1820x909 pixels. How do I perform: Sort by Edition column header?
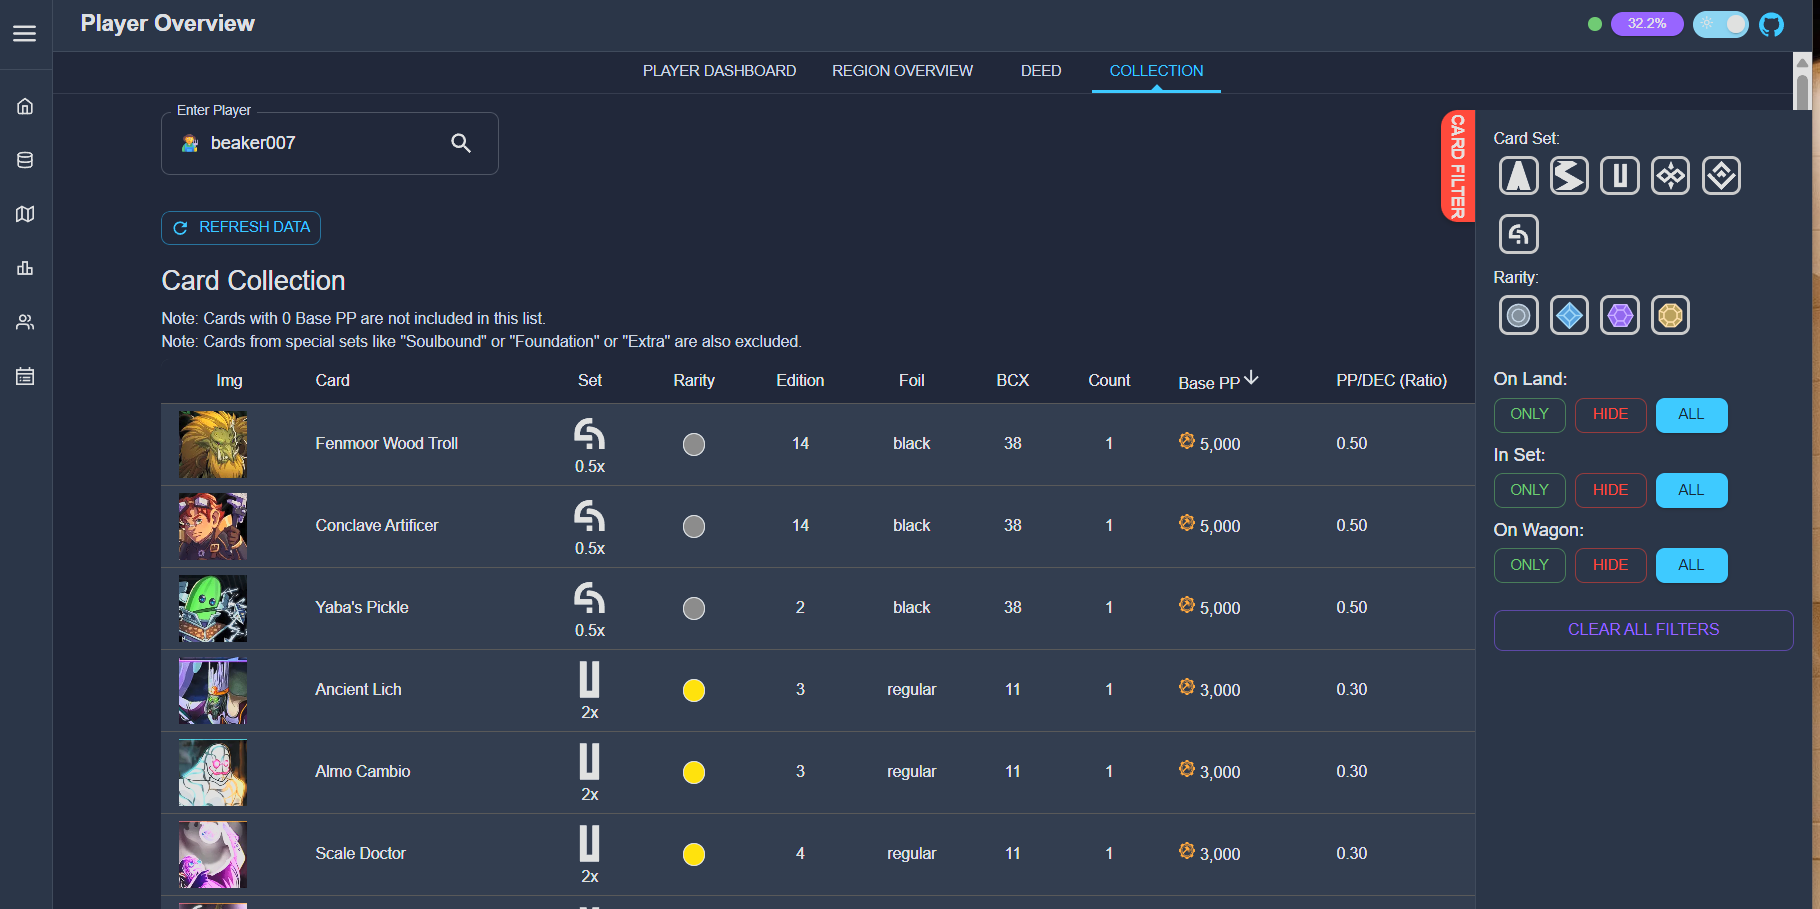point(800,381)
